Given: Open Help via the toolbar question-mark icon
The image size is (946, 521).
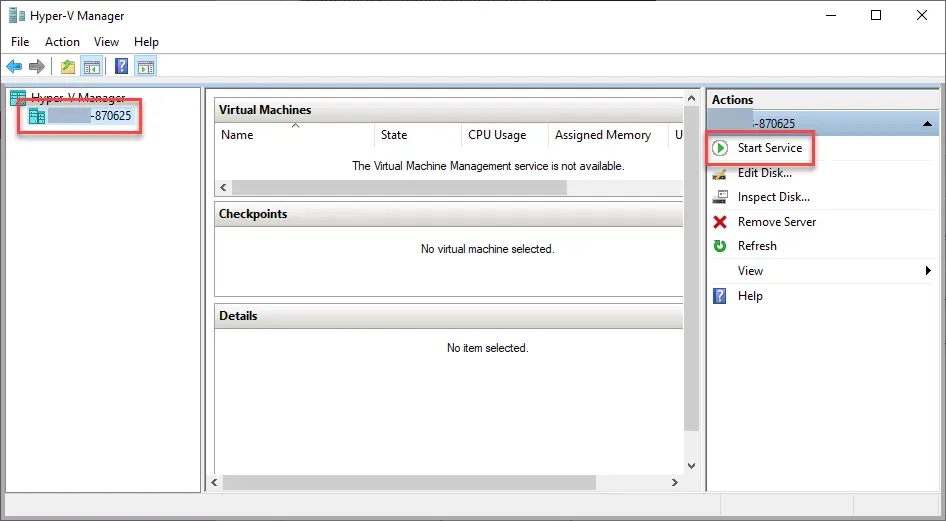Looking at the screenshot, I should pos(121,66).
